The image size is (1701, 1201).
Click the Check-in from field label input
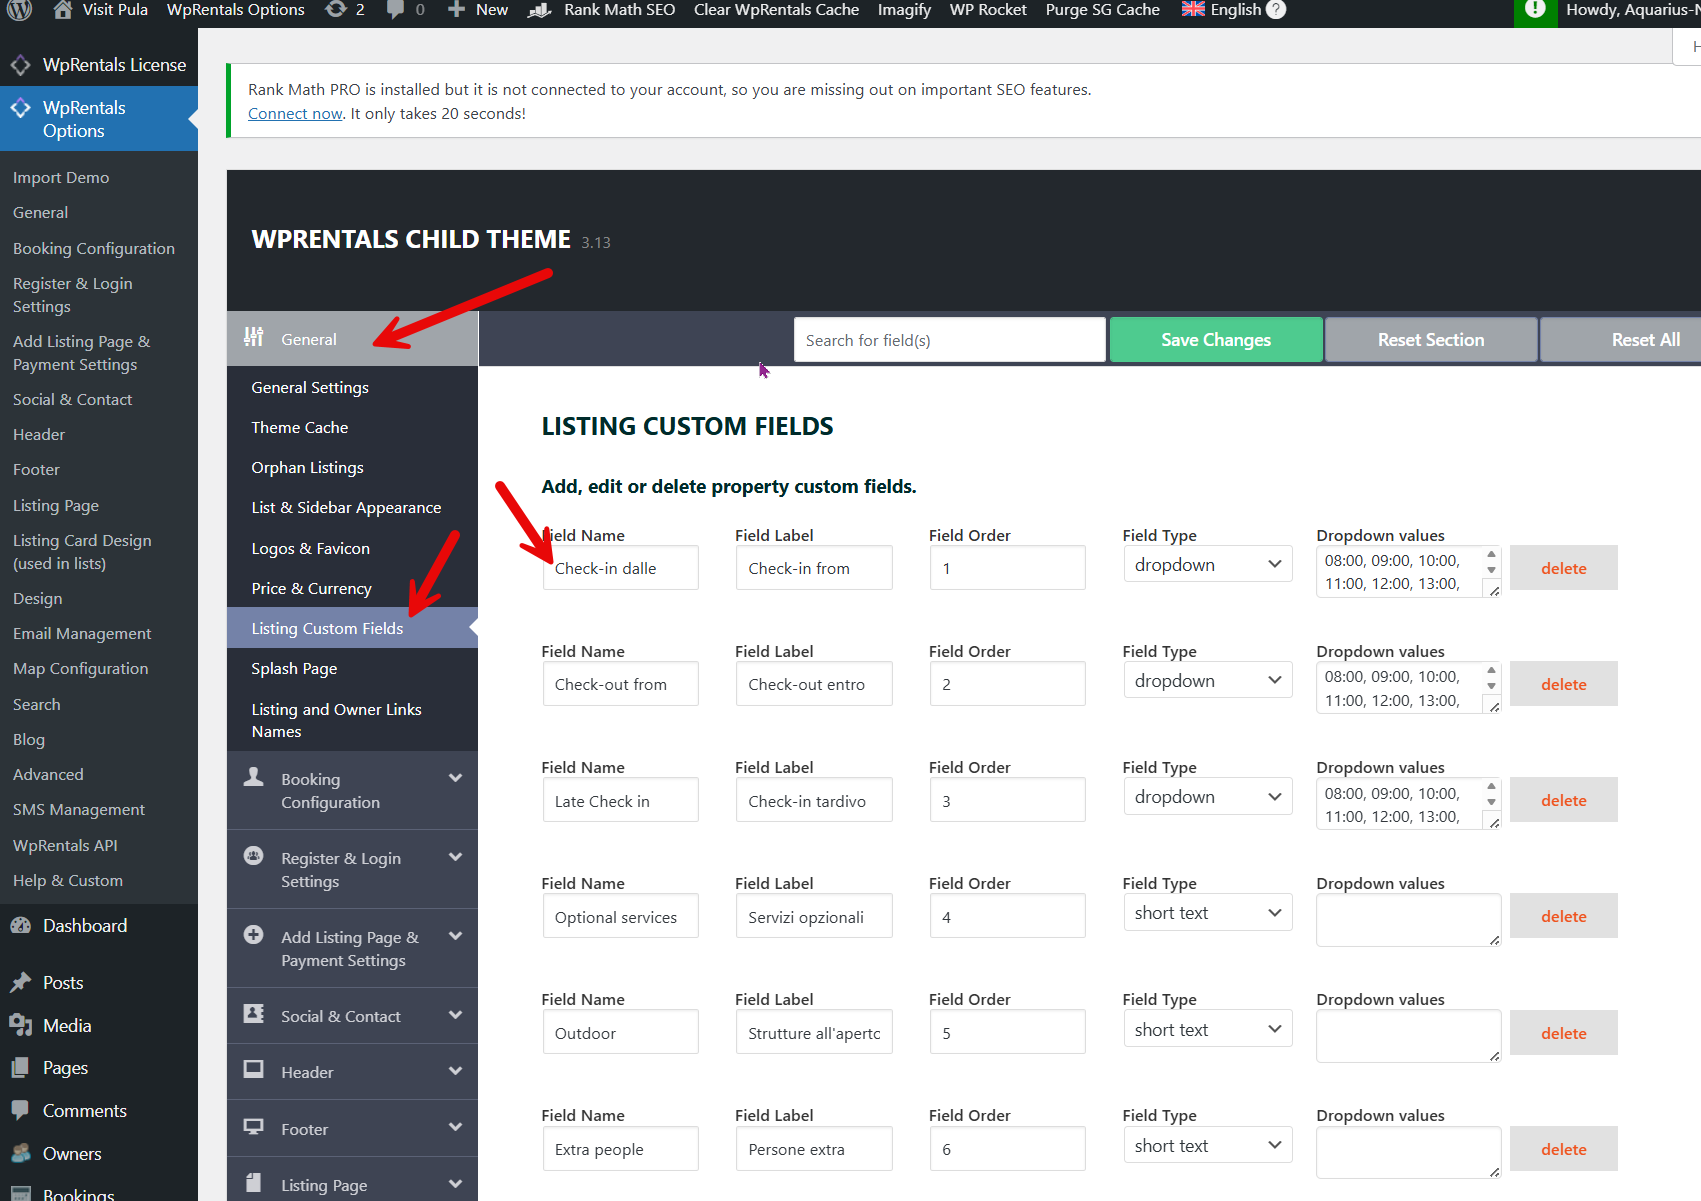(x=814, y=568)
